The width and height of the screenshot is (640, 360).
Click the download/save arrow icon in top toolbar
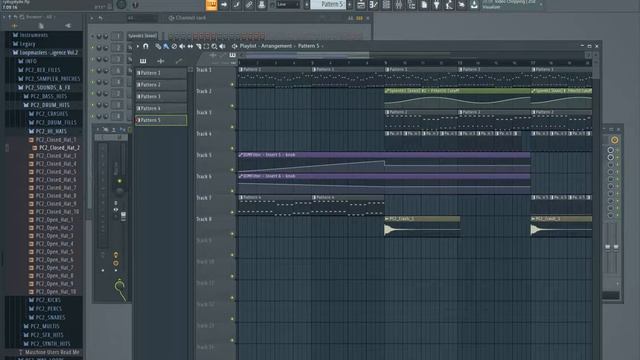[x=474, y=5]
